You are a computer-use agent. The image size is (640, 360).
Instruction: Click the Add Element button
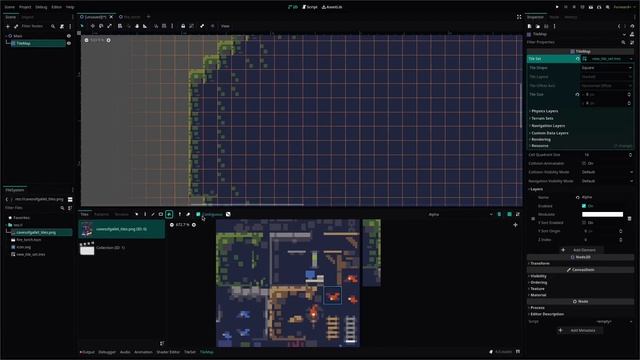(x=581, y=250)
